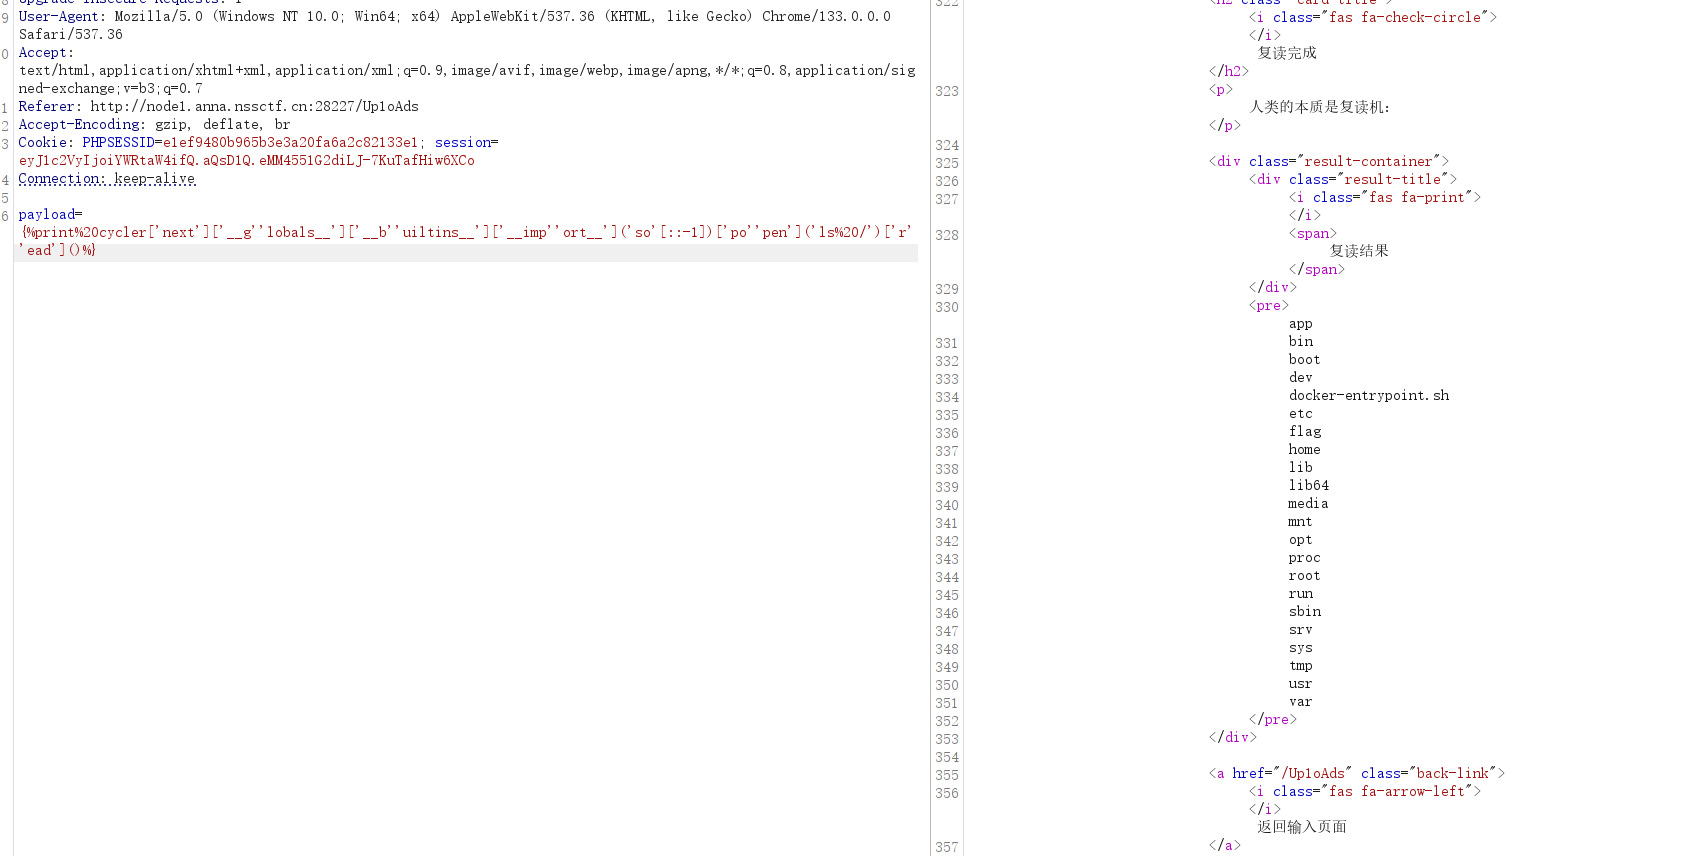Click the 'run' directory entry
The width and height of the screenshot is (1690, 856).
coord(1300,593)
